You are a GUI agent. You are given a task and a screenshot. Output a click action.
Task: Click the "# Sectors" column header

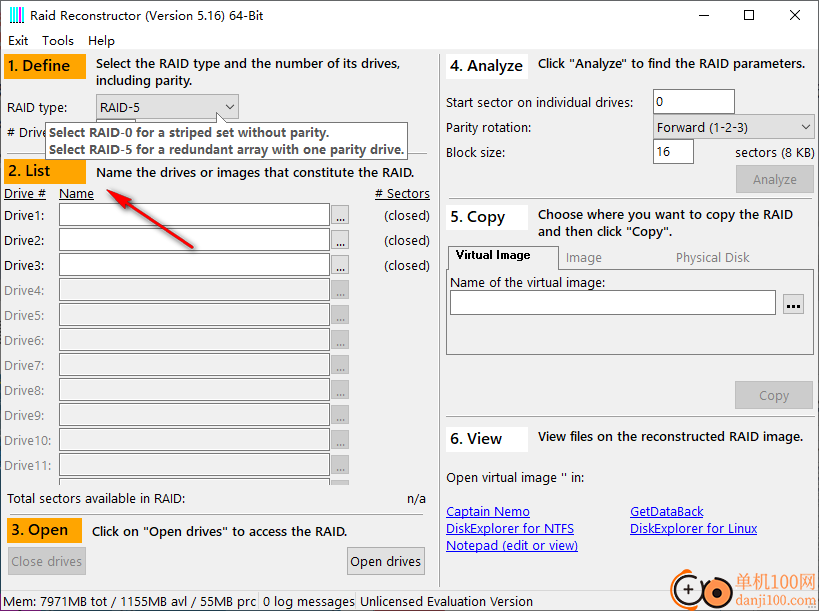(x=402, y=194)
